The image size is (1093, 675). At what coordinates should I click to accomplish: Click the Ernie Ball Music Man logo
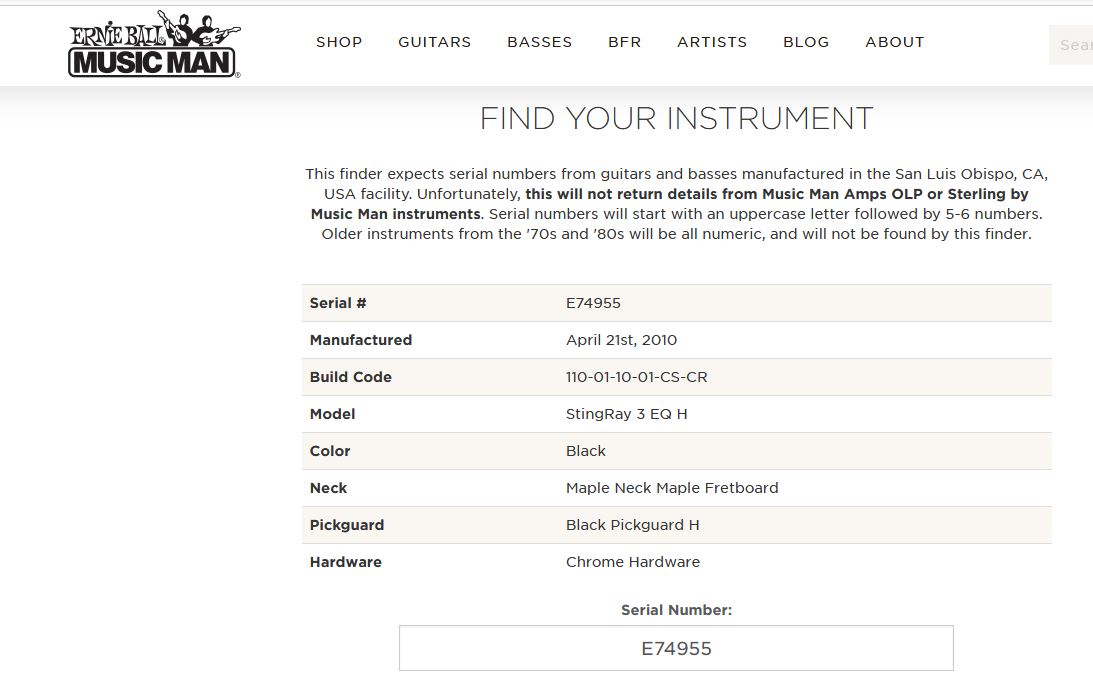(x=154, y=43)
